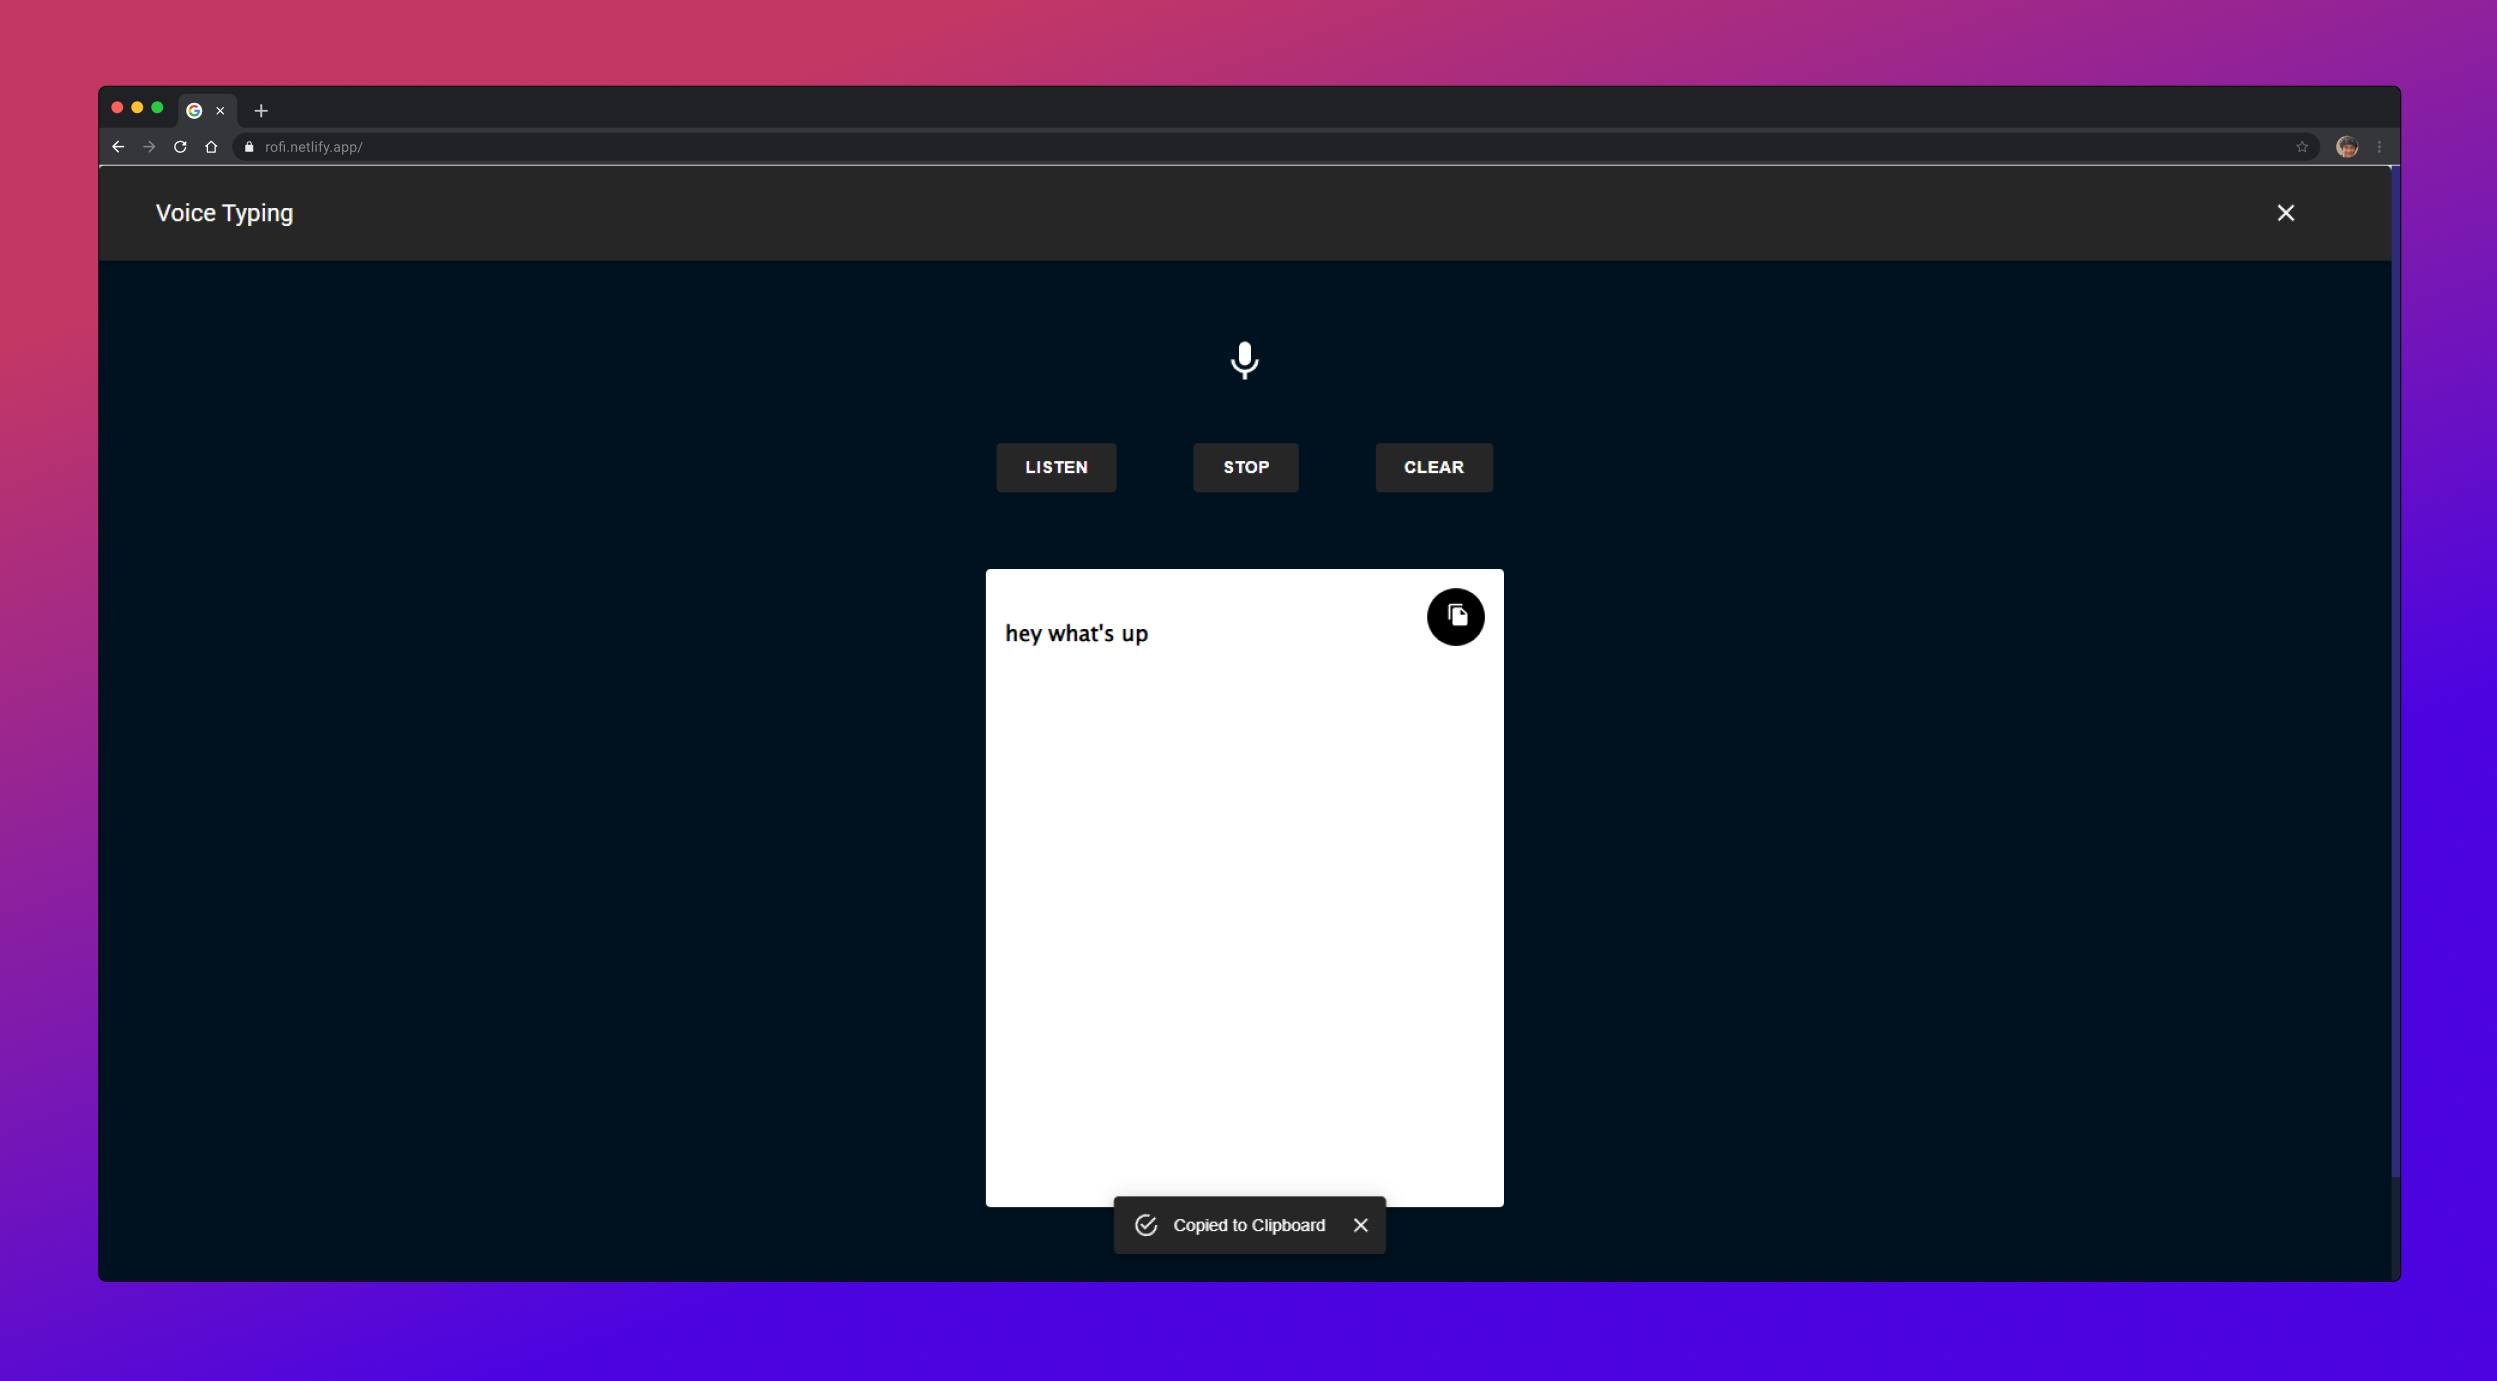Viewport: 2497px width, 1381px height.
Task: Open a new browser tab
Action: coord(261,111)
